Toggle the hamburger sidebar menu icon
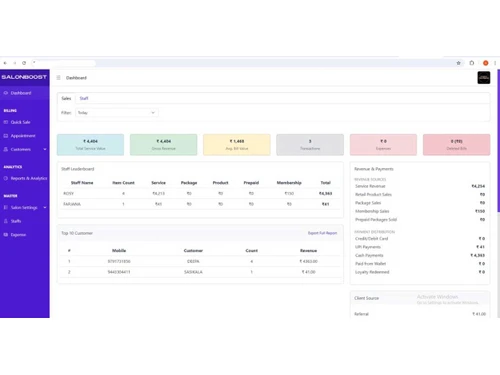 pyautogui.click(x=58, y=78)
